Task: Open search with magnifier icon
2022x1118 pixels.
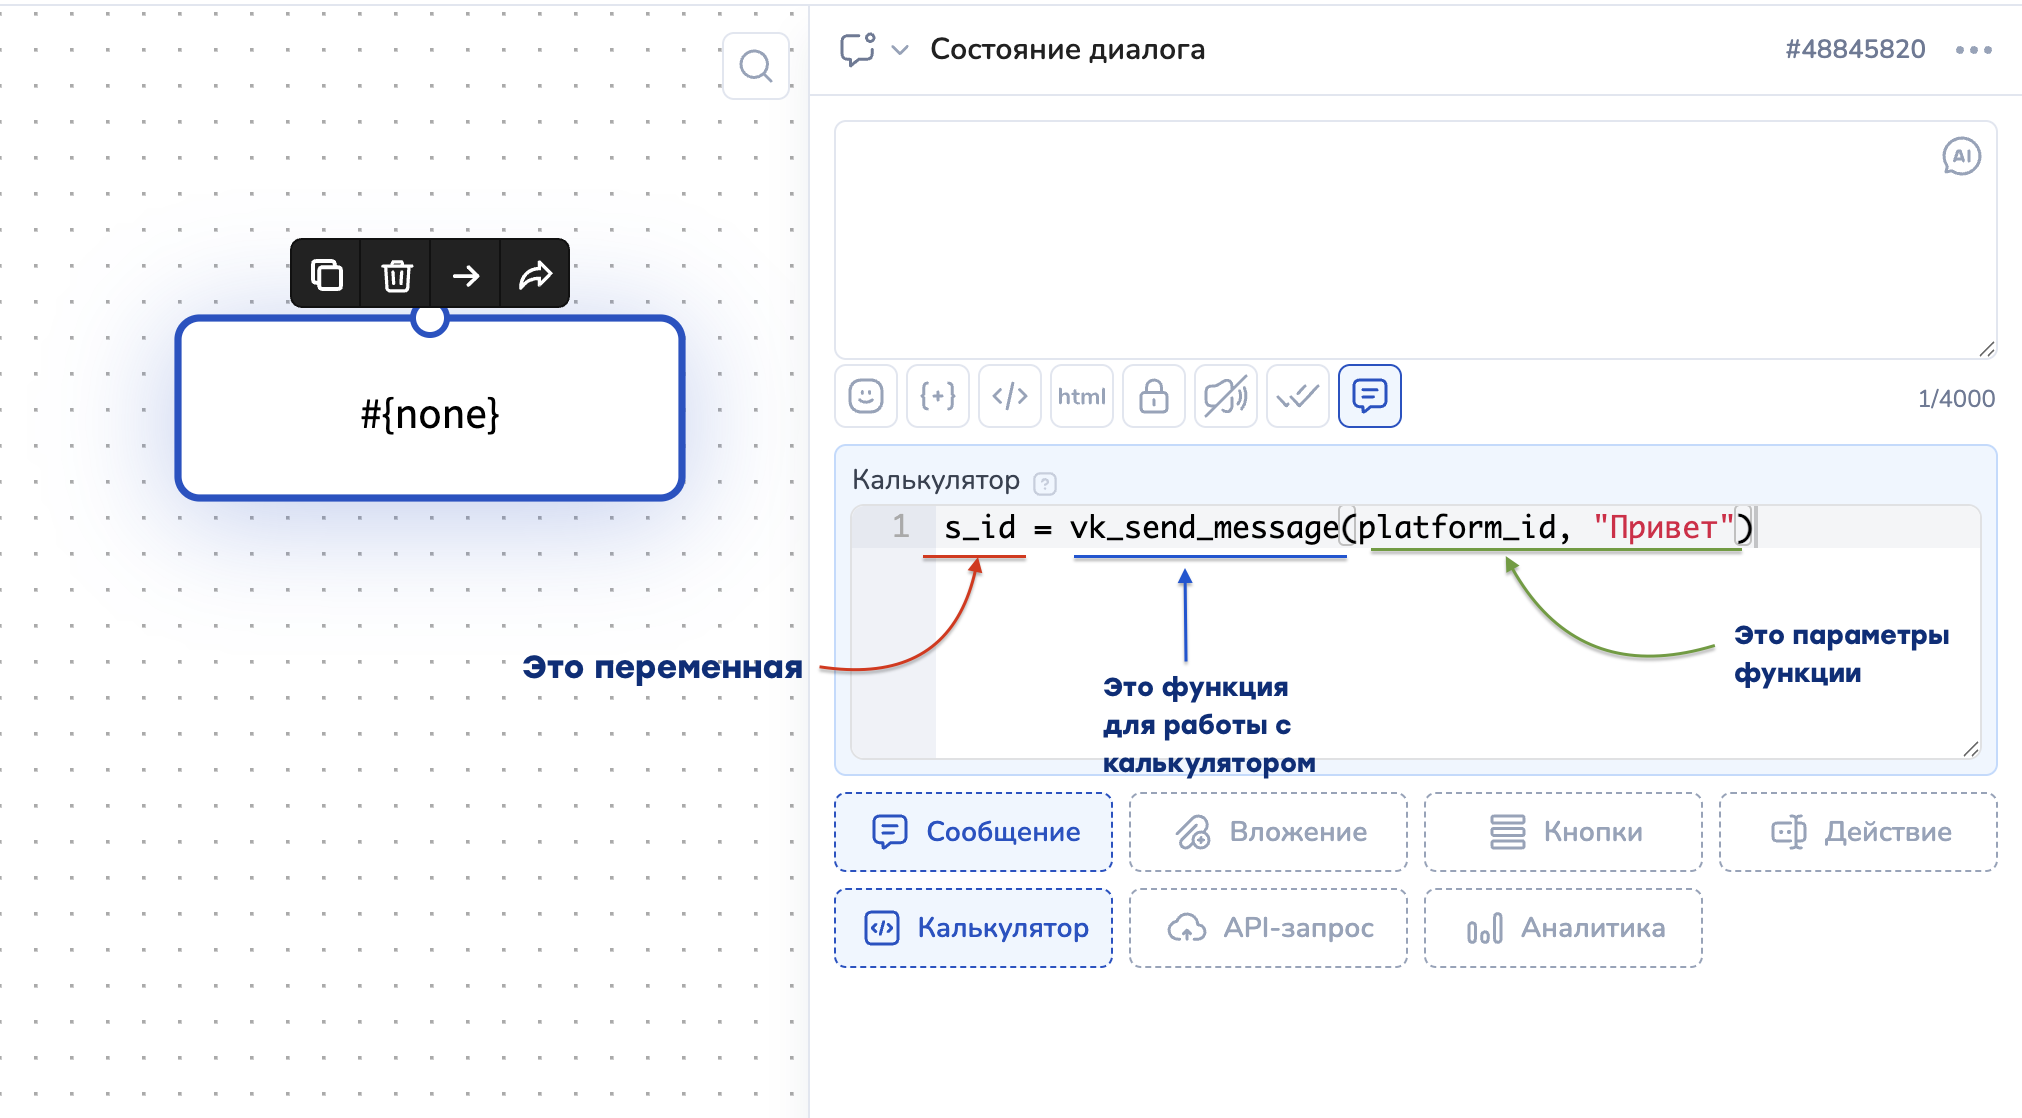Action: pyautogui.click(x=755, y=66)
